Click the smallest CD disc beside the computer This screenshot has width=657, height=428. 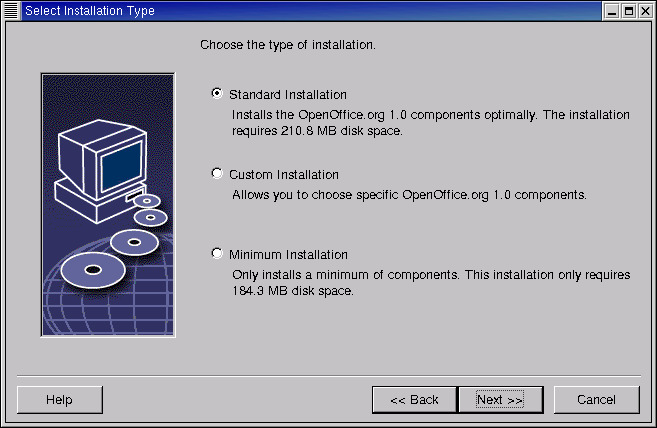[146, 201]
